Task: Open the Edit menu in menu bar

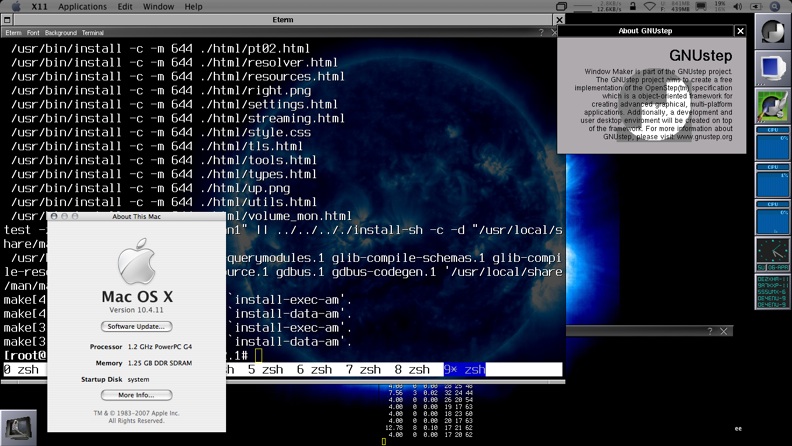Action: coord(125,7)
